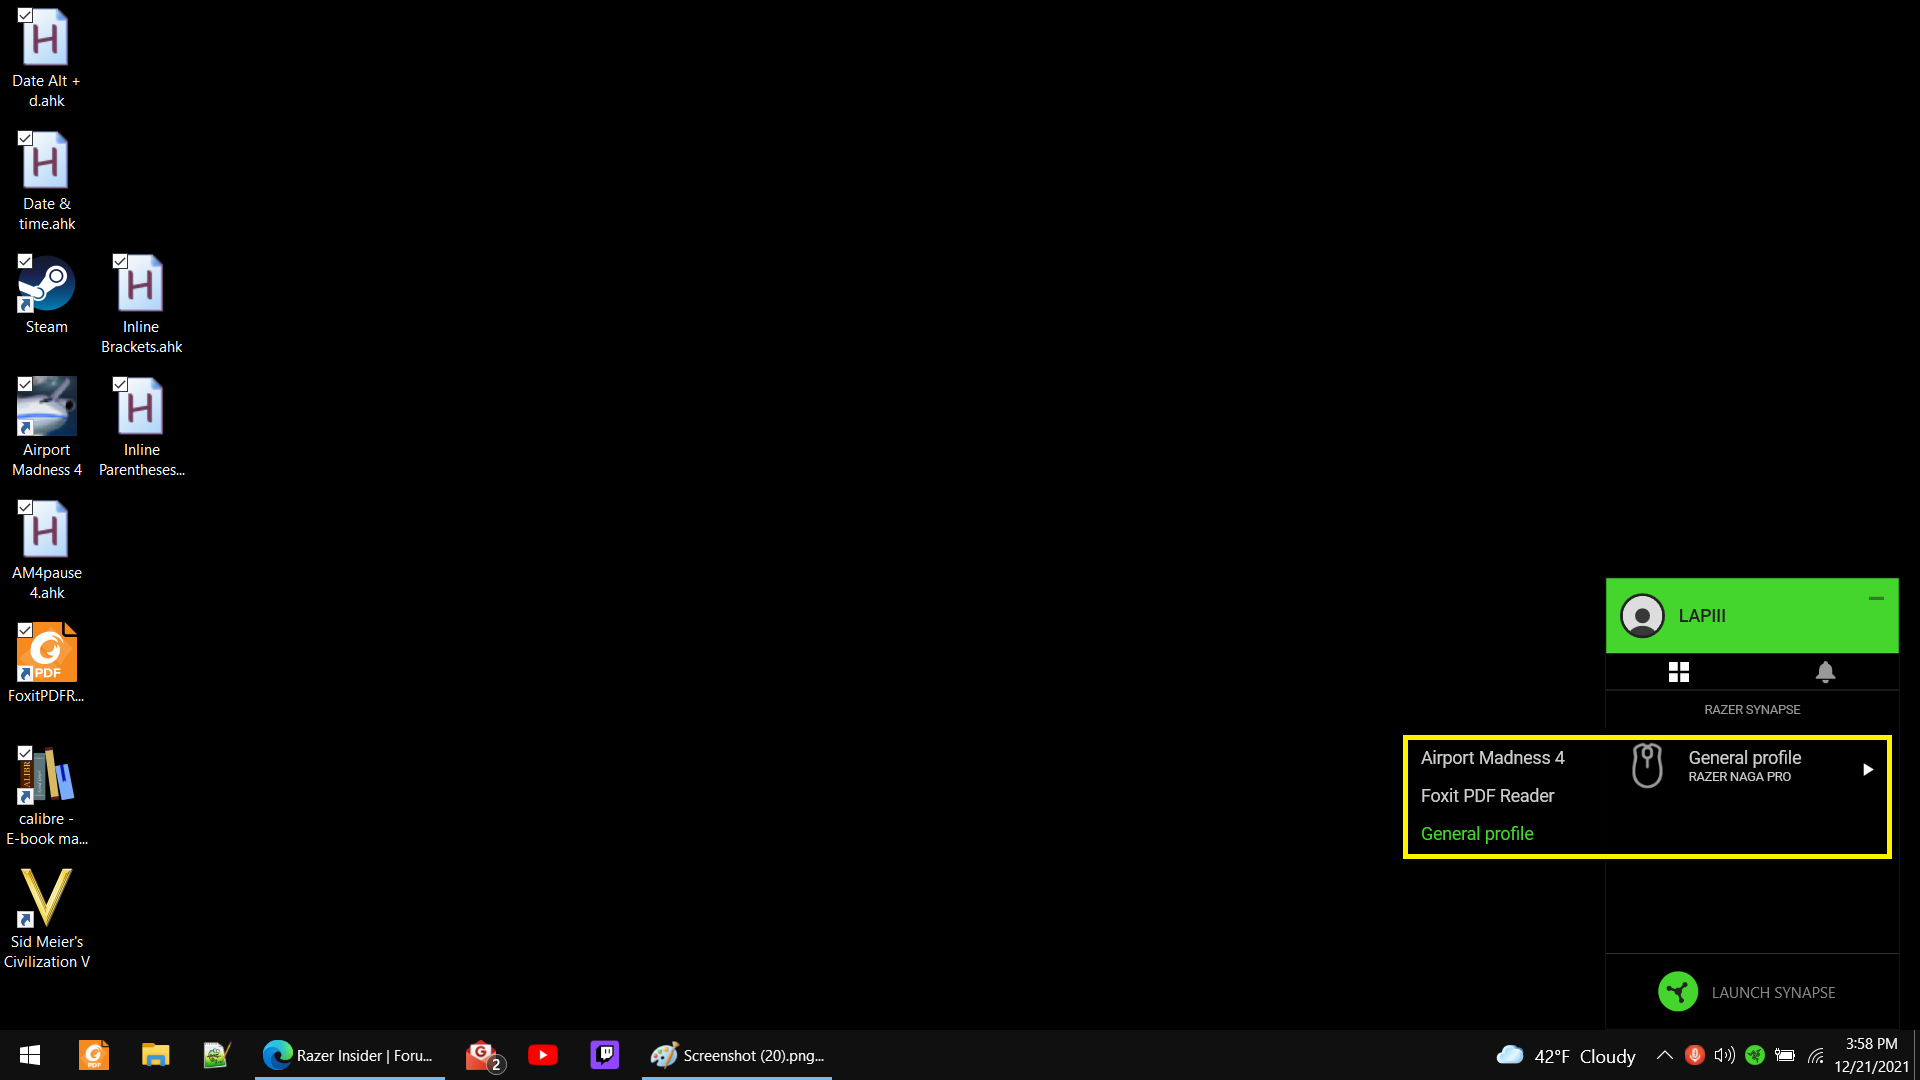Open the volume speaker tray icon

(x=1724, y=1055)
